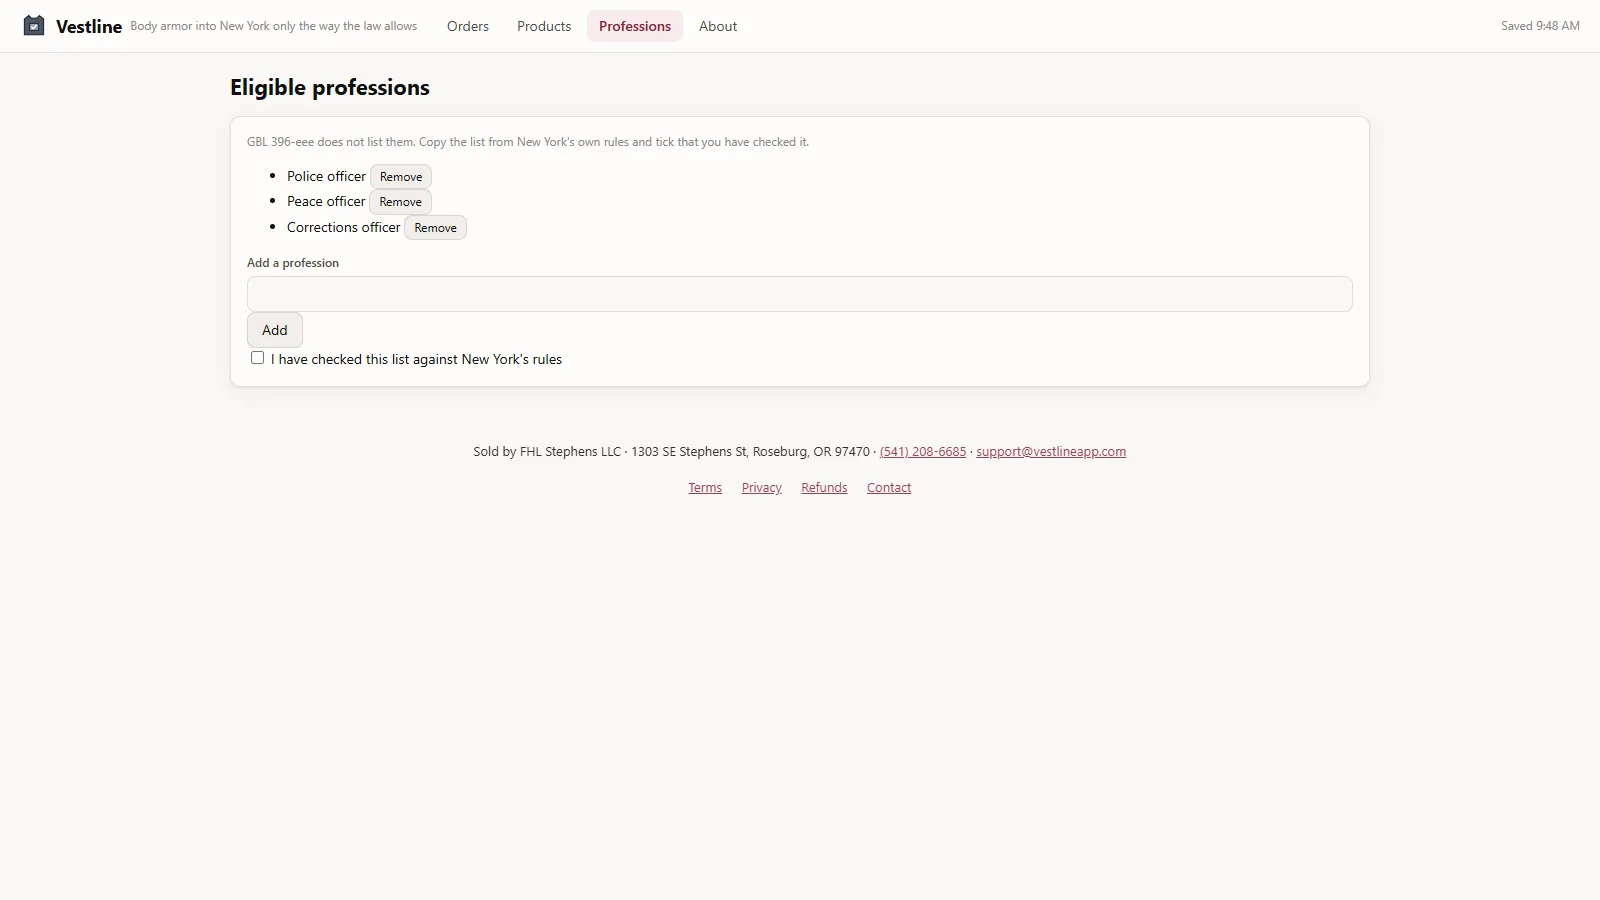Remove Peace officer from the list

point(400,202)
